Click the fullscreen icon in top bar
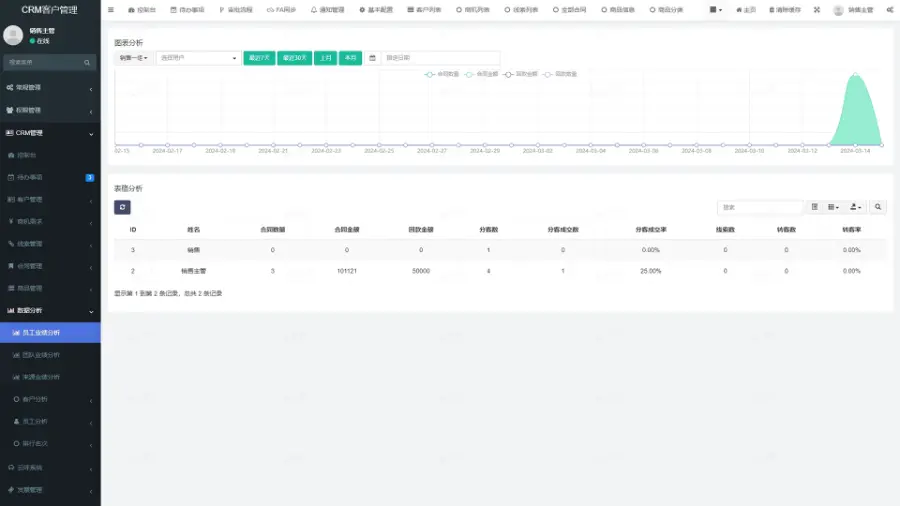 point(816,10)
